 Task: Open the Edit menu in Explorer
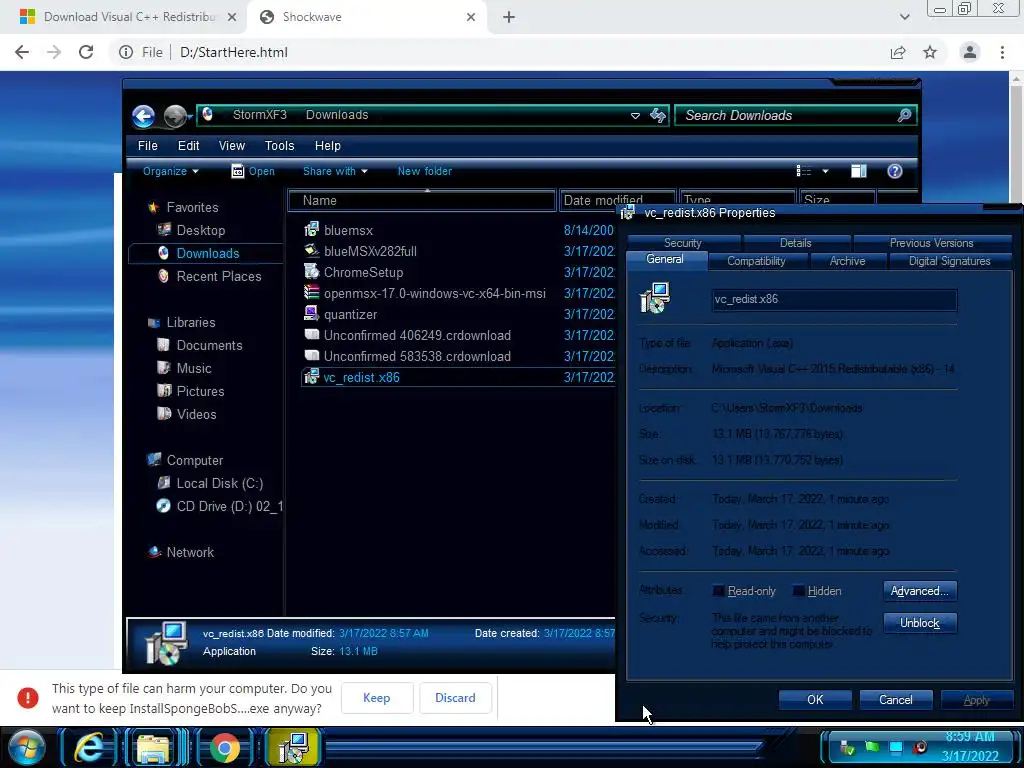click(189, 146)
